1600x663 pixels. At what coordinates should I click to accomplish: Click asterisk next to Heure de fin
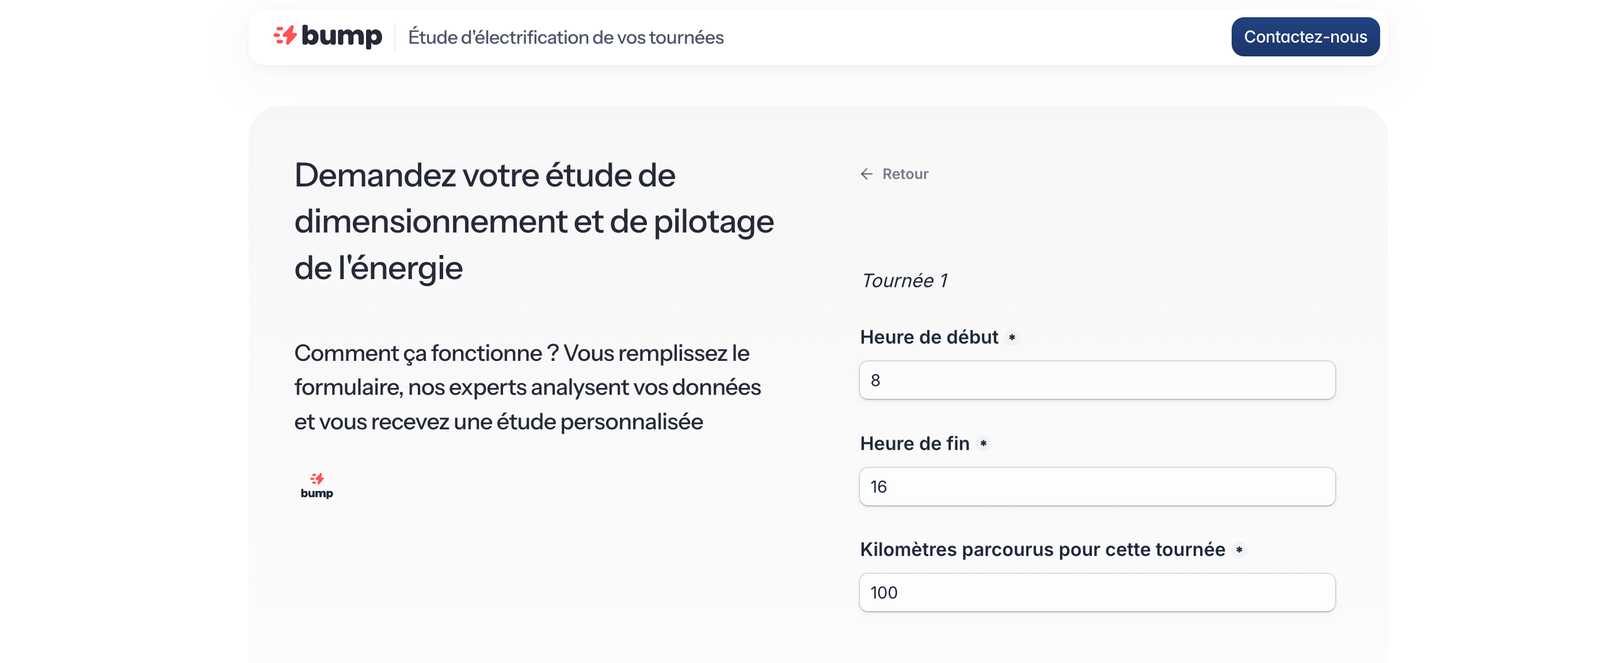(x=983, y=444)
